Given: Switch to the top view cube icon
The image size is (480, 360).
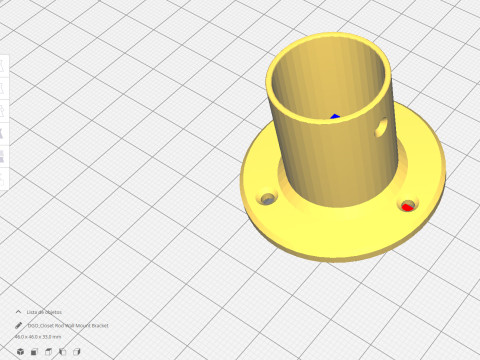Looking at the screenshot, I should [48, 352].
